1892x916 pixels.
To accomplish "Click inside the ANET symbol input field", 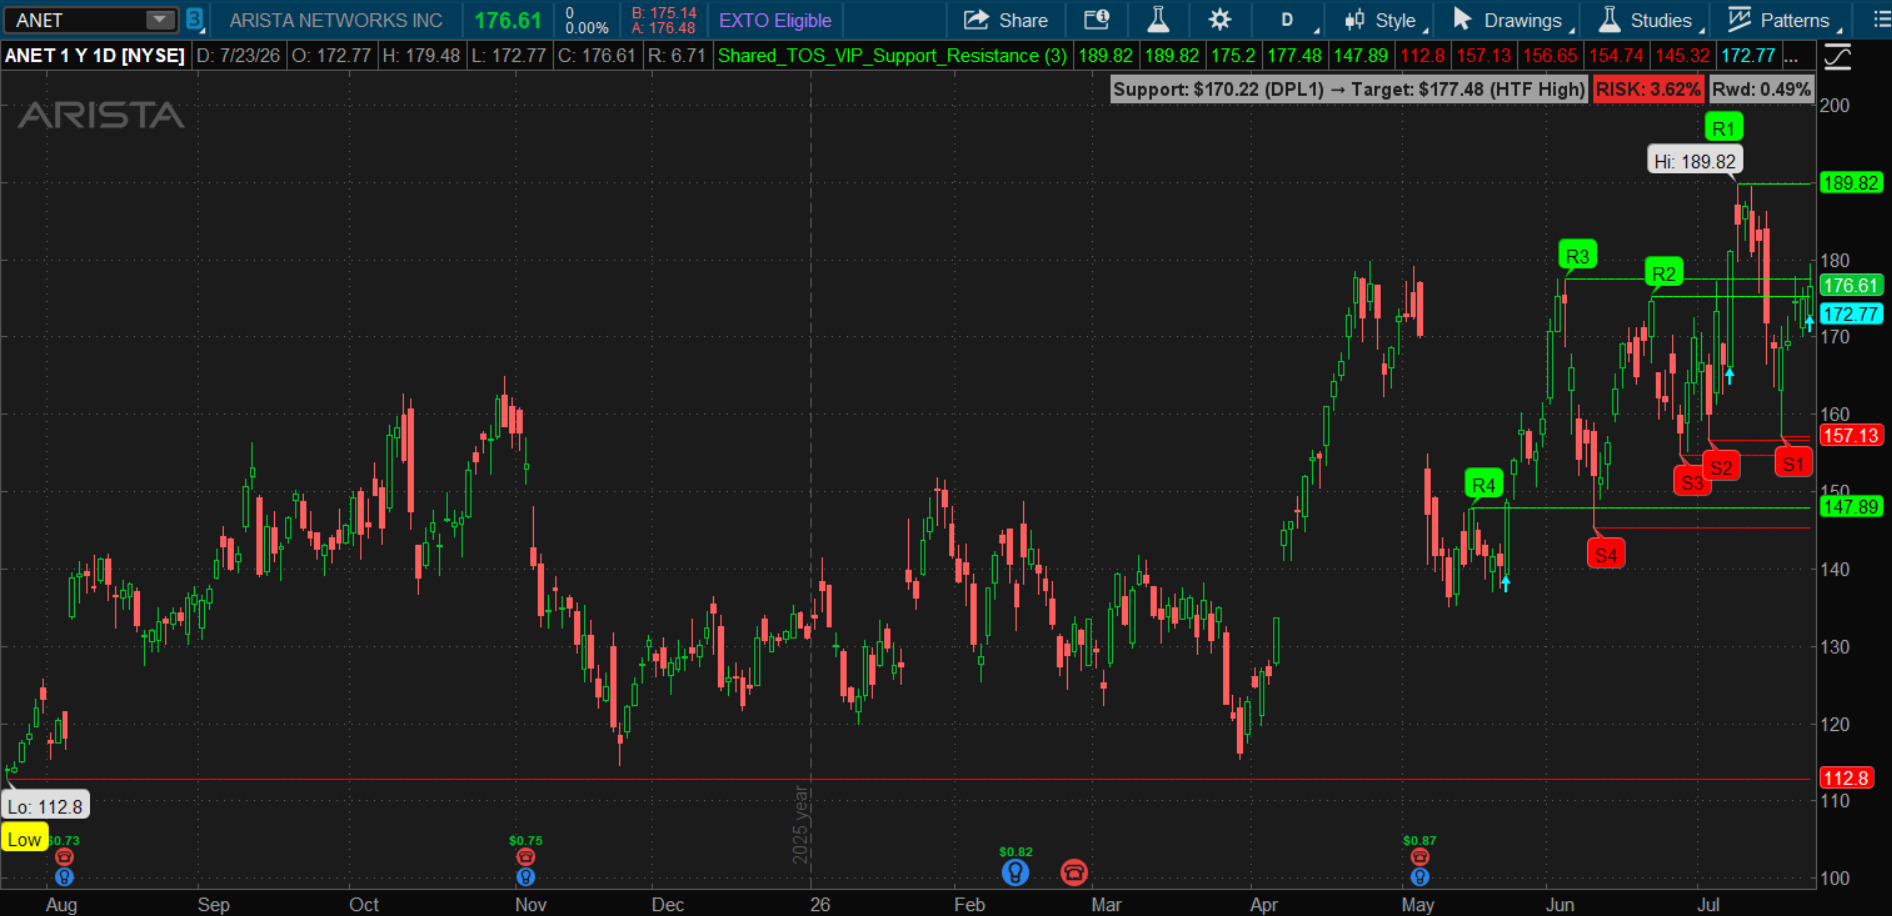I will tap(78, 20).
